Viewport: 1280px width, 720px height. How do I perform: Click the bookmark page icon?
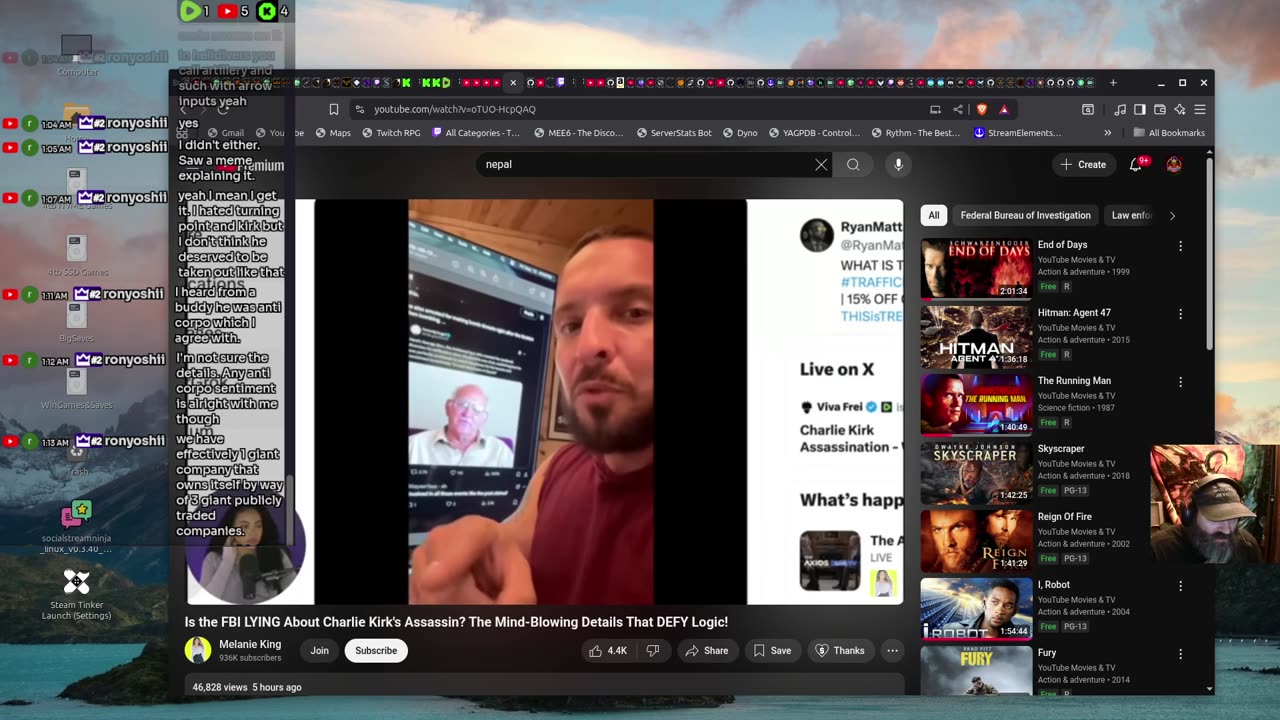[334, 109]
